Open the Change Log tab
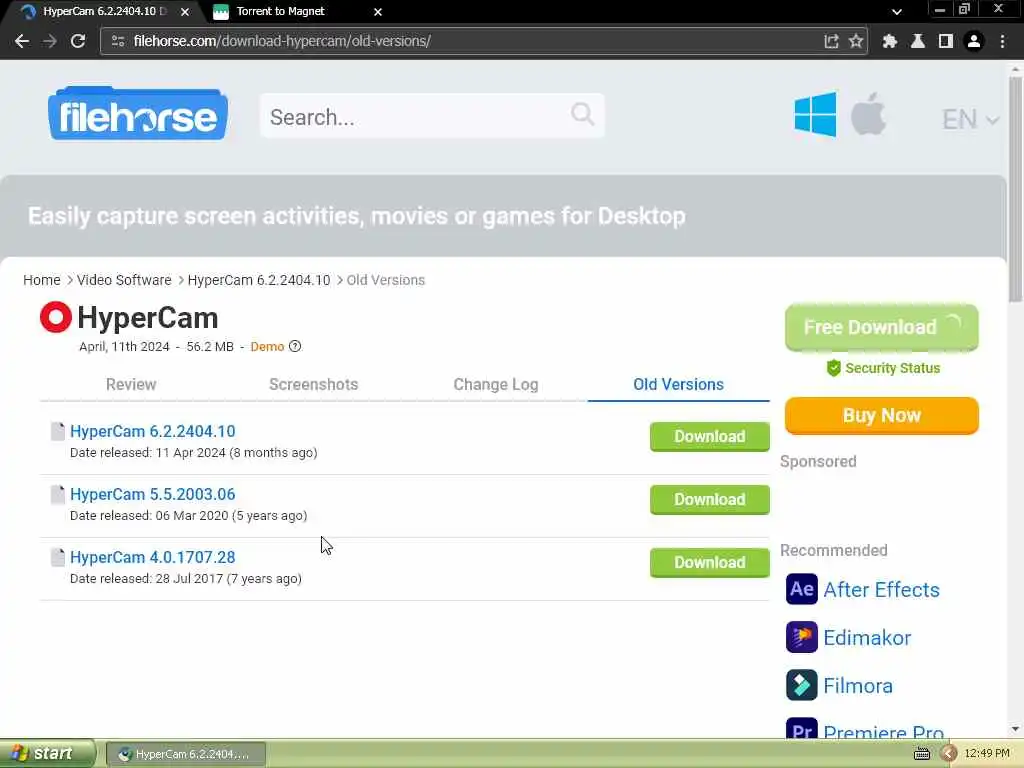The width and height of the screenshot is (1024, 768). tap(496, 384)
